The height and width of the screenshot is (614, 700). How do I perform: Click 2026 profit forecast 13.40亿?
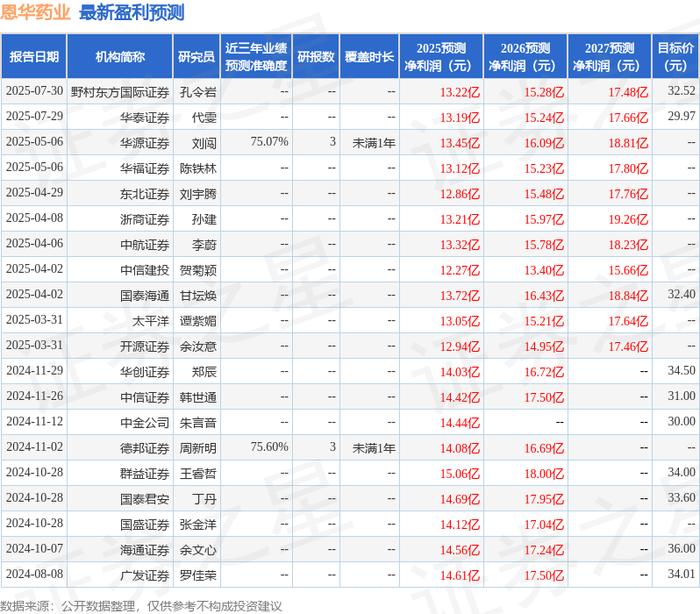click(544, 271)
